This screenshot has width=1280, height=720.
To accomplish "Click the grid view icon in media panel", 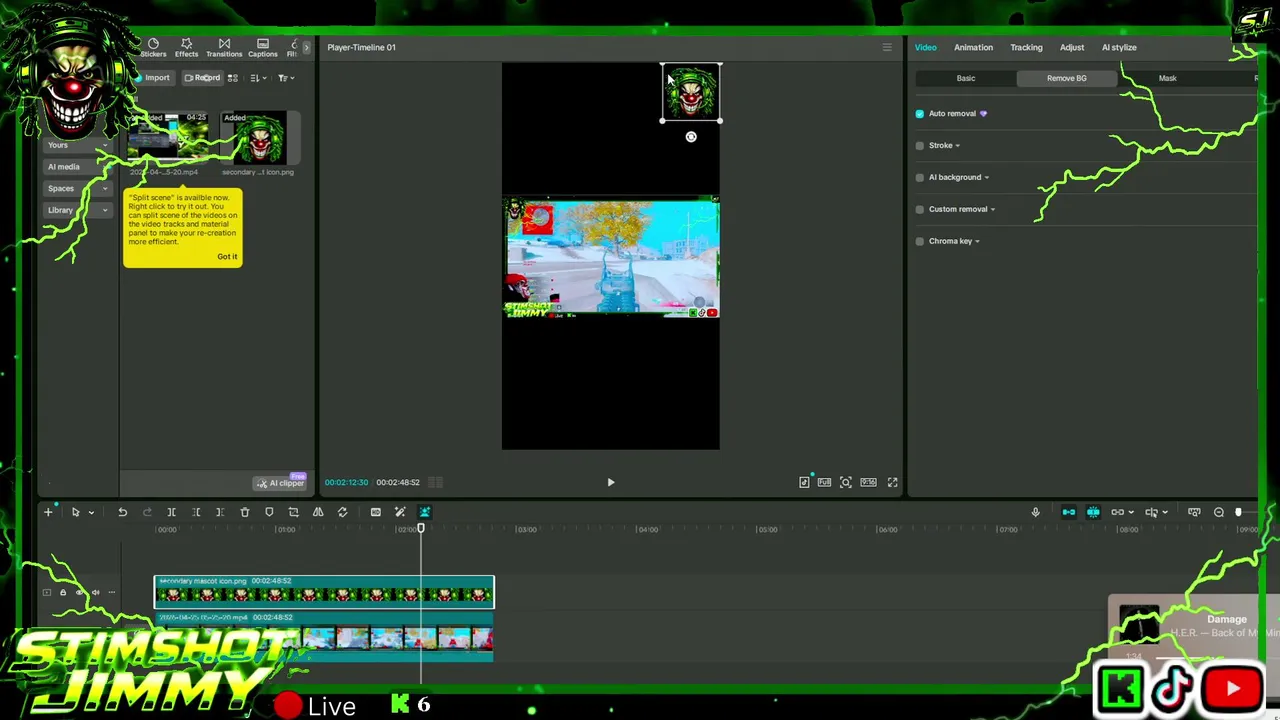I will tap(233, 78).
